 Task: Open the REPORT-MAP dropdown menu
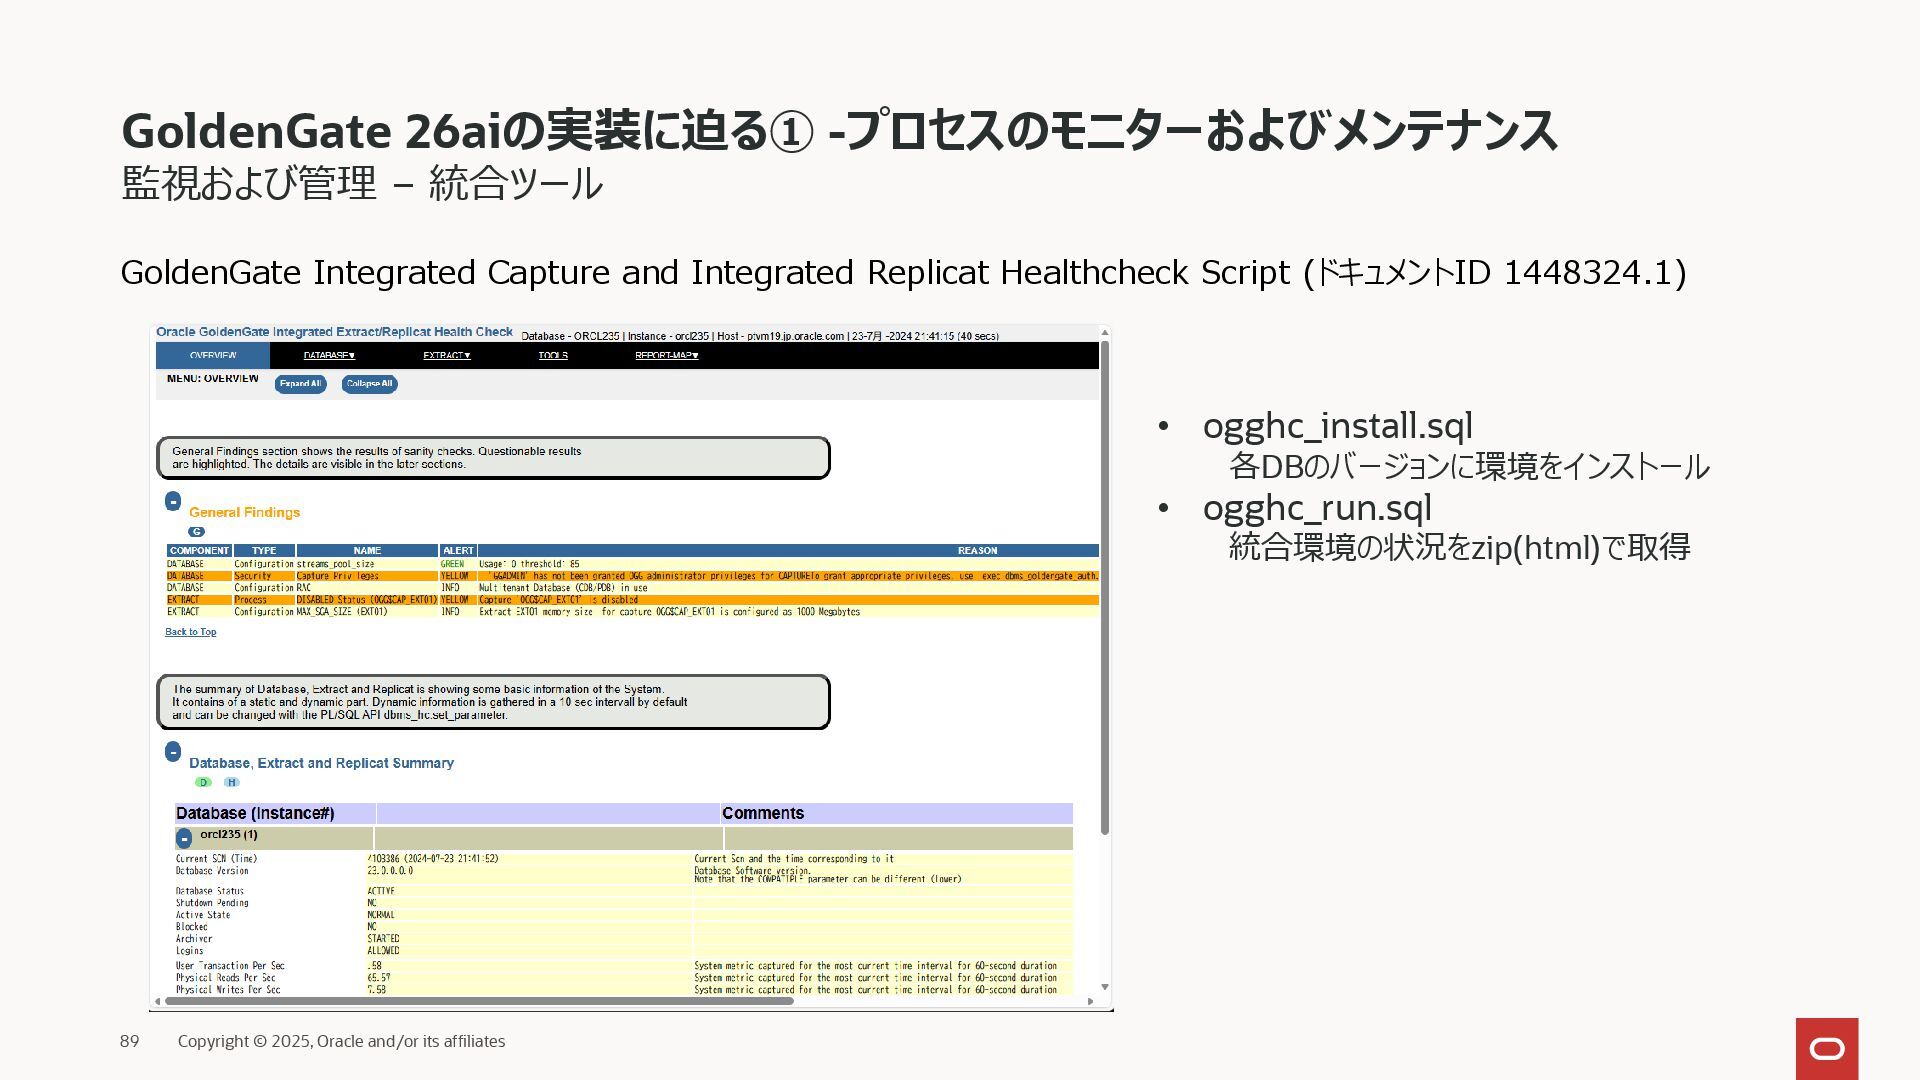tap(666, 356)
